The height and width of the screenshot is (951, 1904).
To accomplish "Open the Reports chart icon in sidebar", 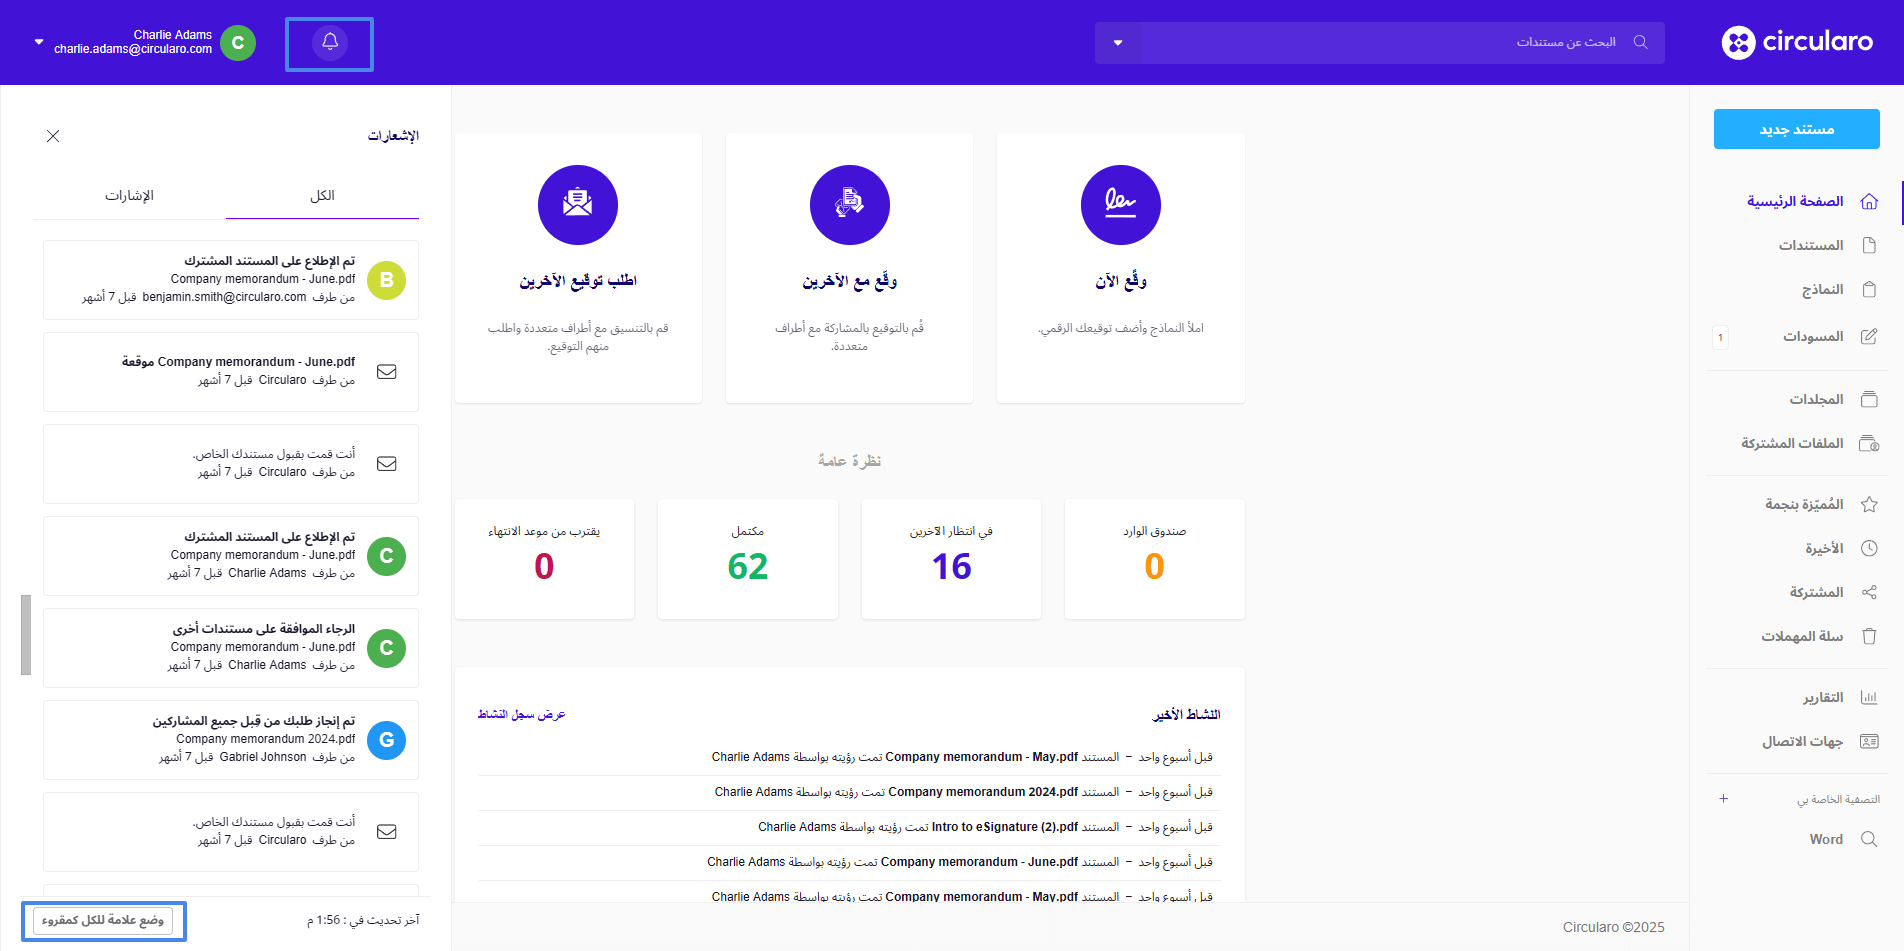I will tap(1868, 697).
